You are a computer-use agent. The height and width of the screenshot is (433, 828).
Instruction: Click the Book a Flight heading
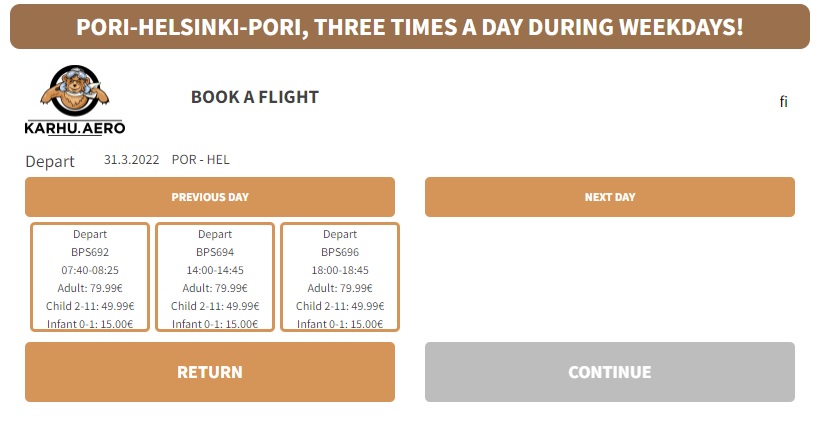coord(255,97)
